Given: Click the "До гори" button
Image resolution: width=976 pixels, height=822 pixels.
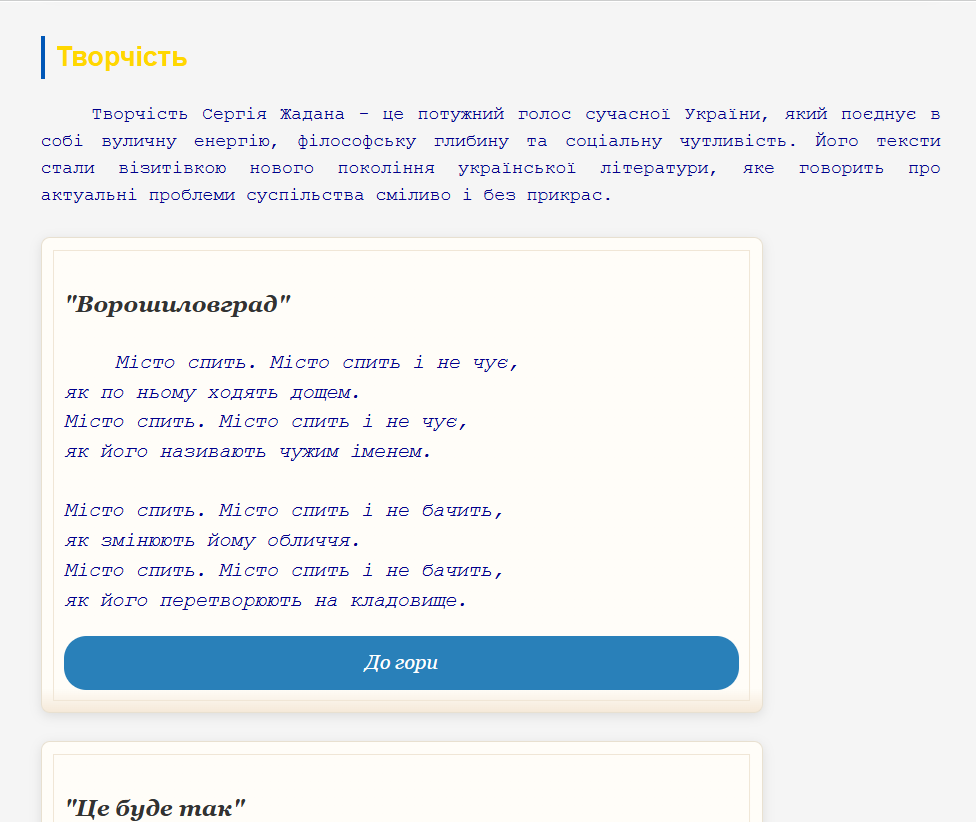Looking at the screenshot, I should [401, 663].
